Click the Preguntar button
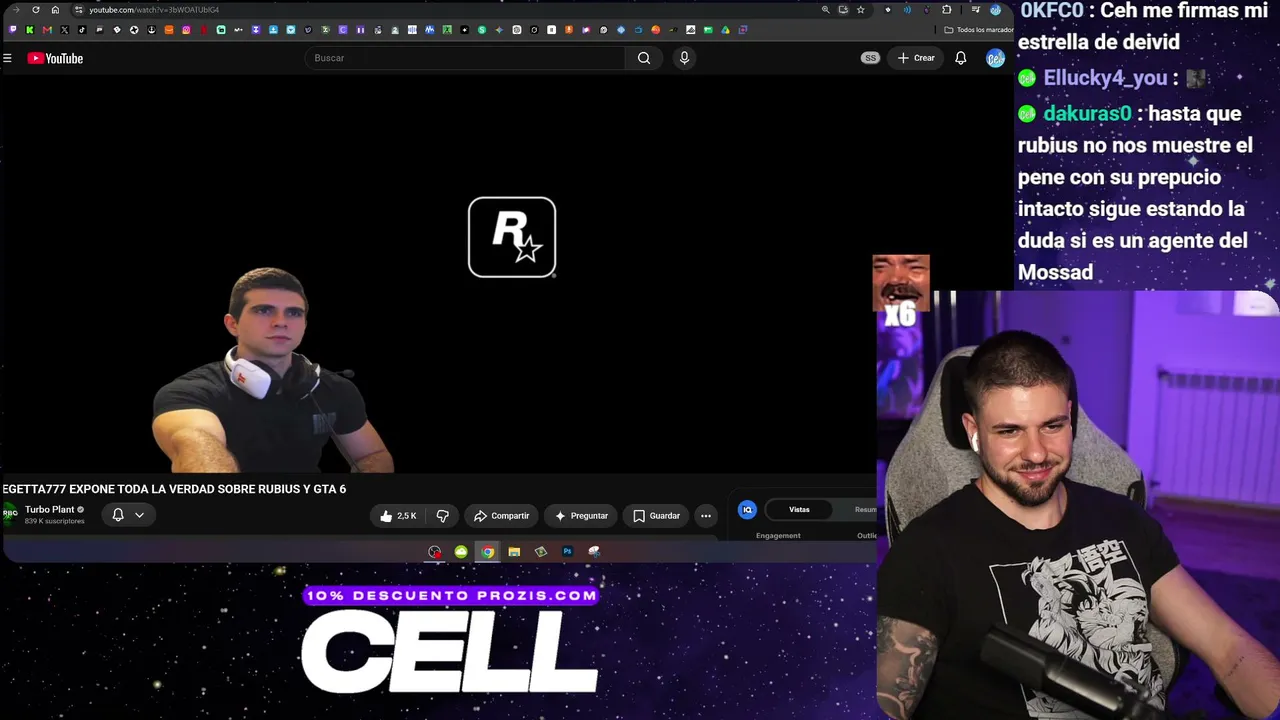The width and height of the screenshot is (1280, 720). coord(581,516)
